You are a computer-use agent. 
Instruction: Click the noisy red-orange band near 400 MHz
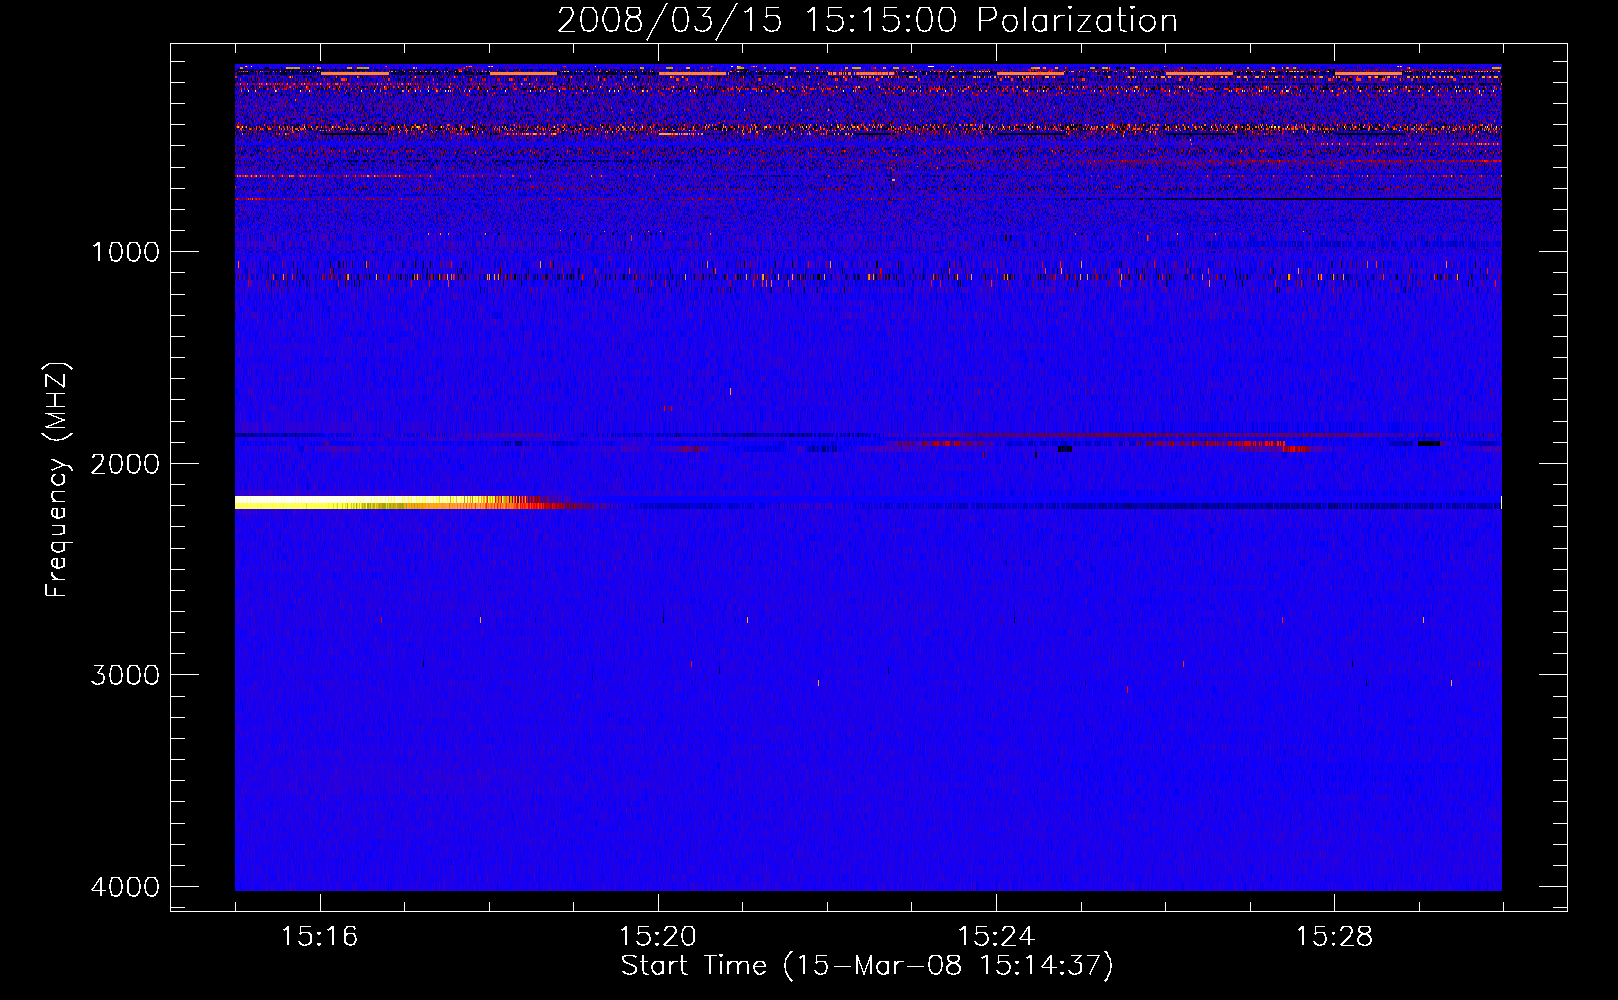pyautogui.click(x=868, y=129)
